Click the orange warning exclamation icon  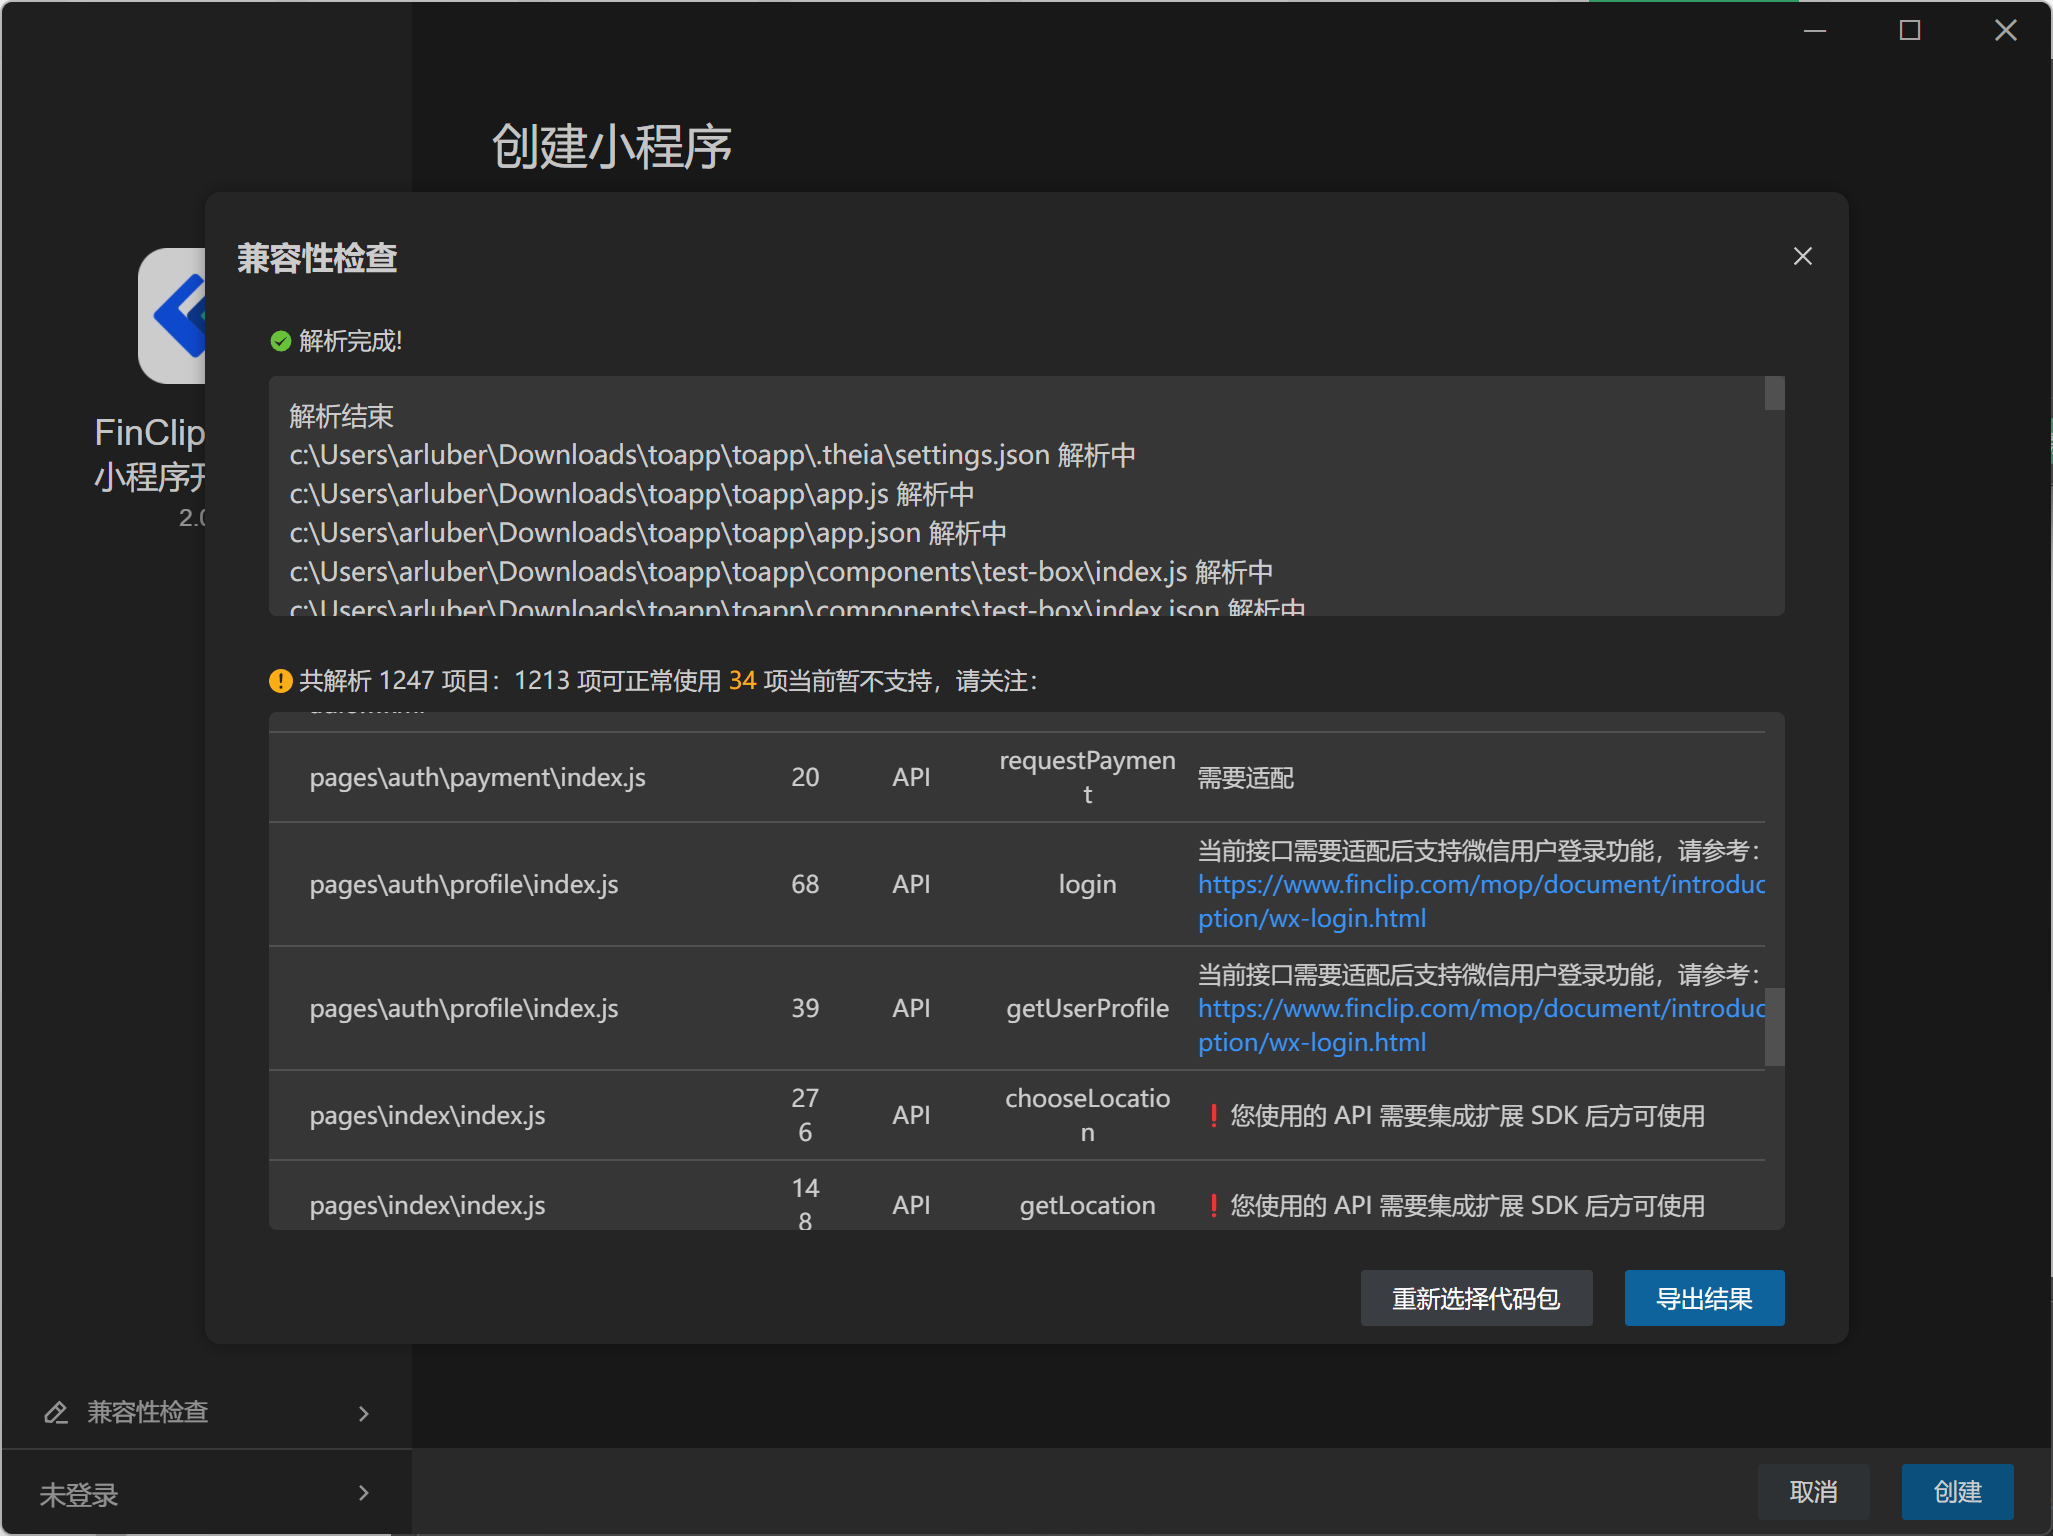pos(280,681)
